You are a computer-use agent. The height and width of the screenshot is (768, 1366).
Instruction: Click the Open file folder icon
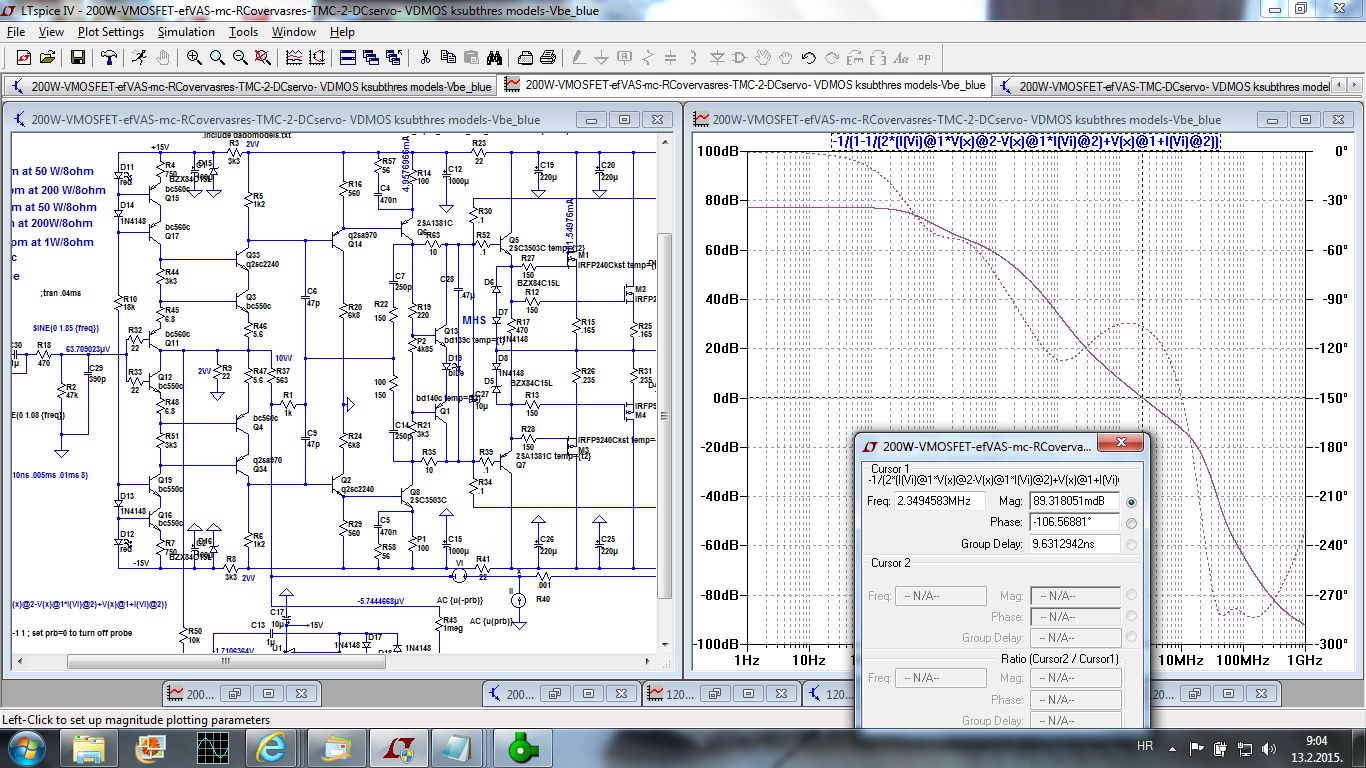47,57
